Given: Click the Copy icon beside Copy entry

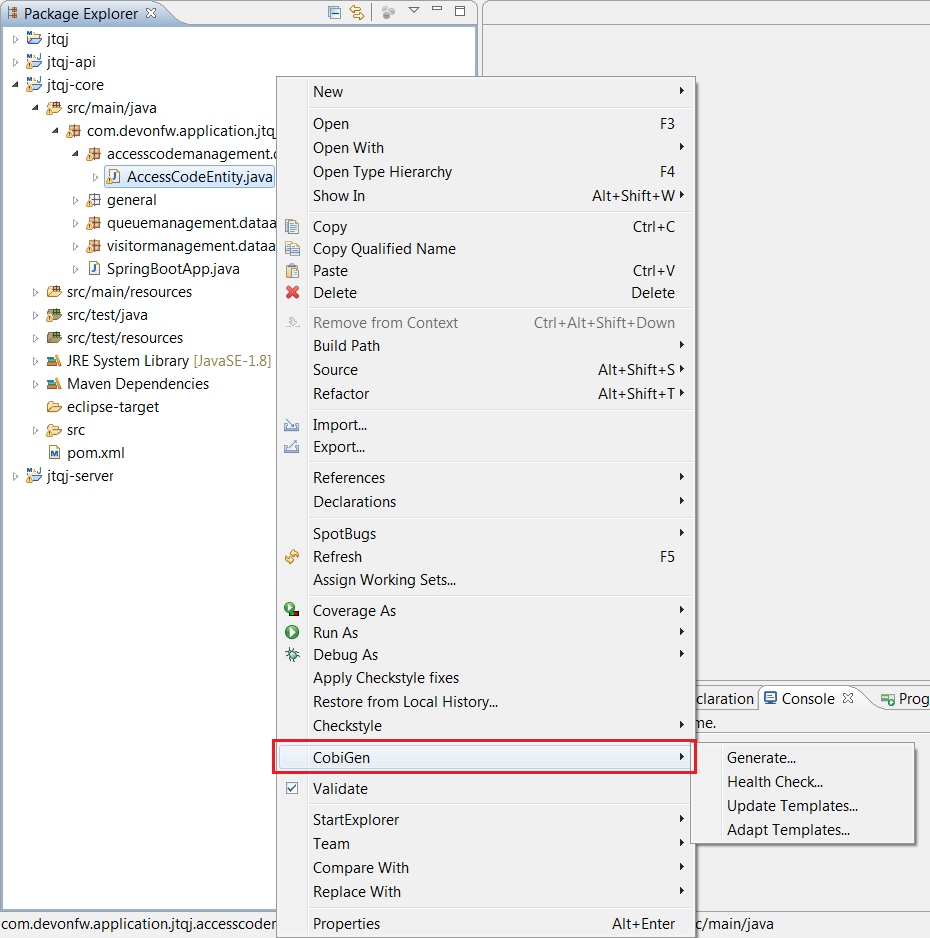Looking at the screenshot, I should pos(293,227).
